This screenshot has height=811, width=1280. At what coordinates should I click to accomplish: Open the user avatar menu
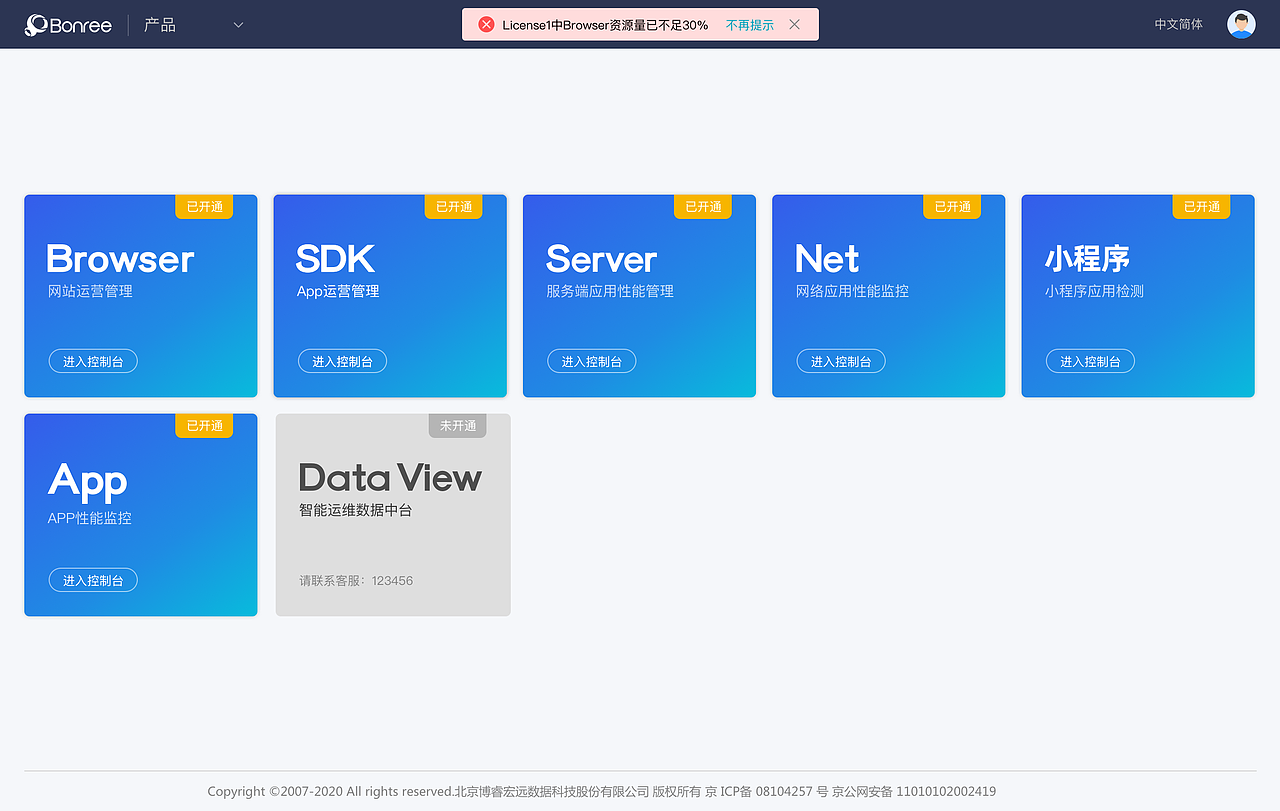pyautogui.click(x=1241, y=24)
